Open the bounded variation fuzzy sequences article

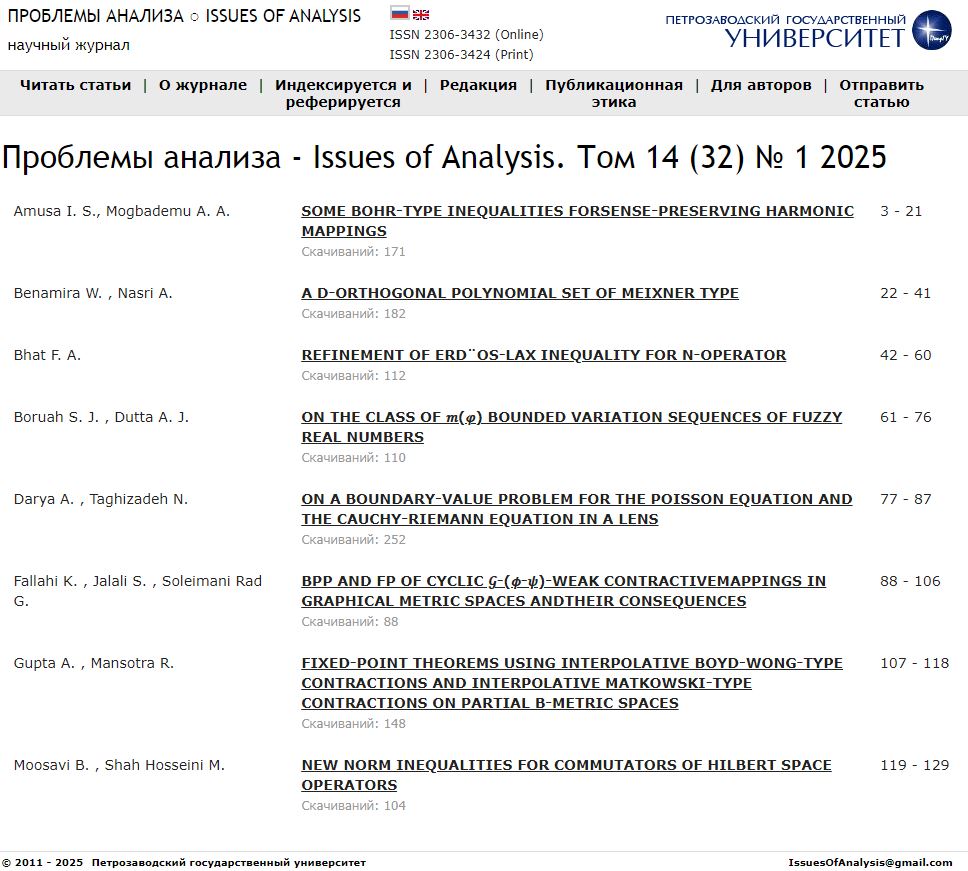pyautogui.click(x=571, y=426)
